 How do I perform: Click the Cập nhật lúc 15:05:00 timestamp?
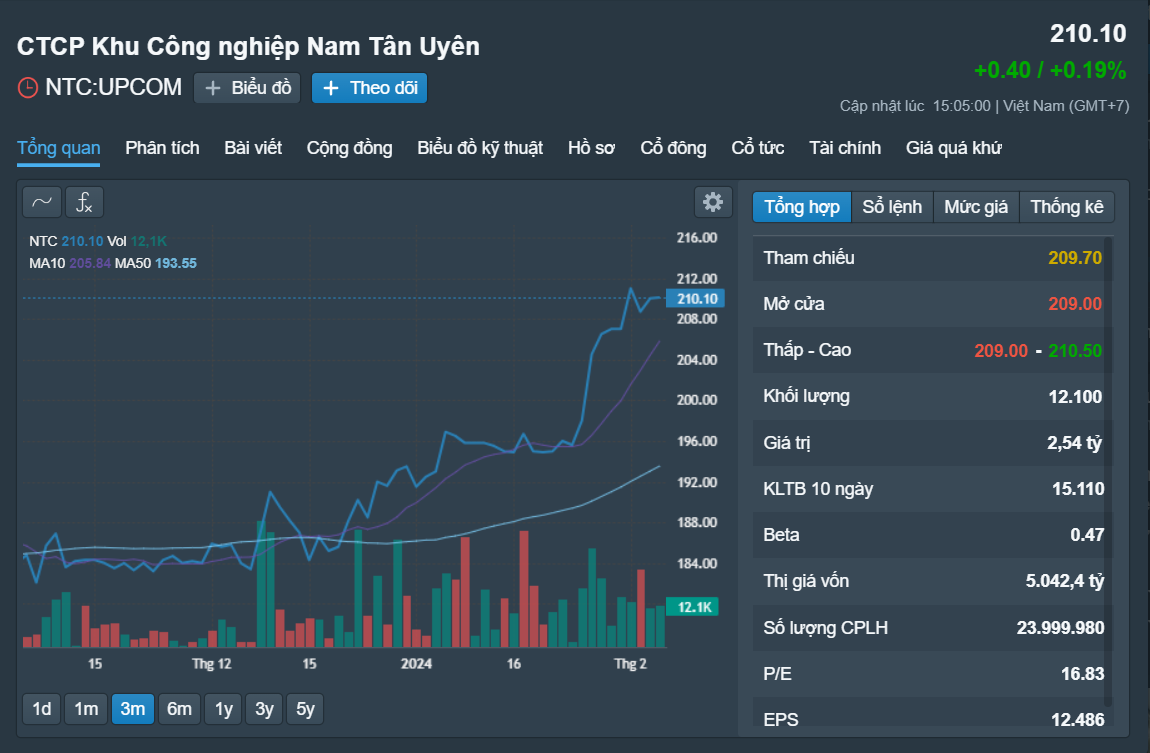pos(915,106)
